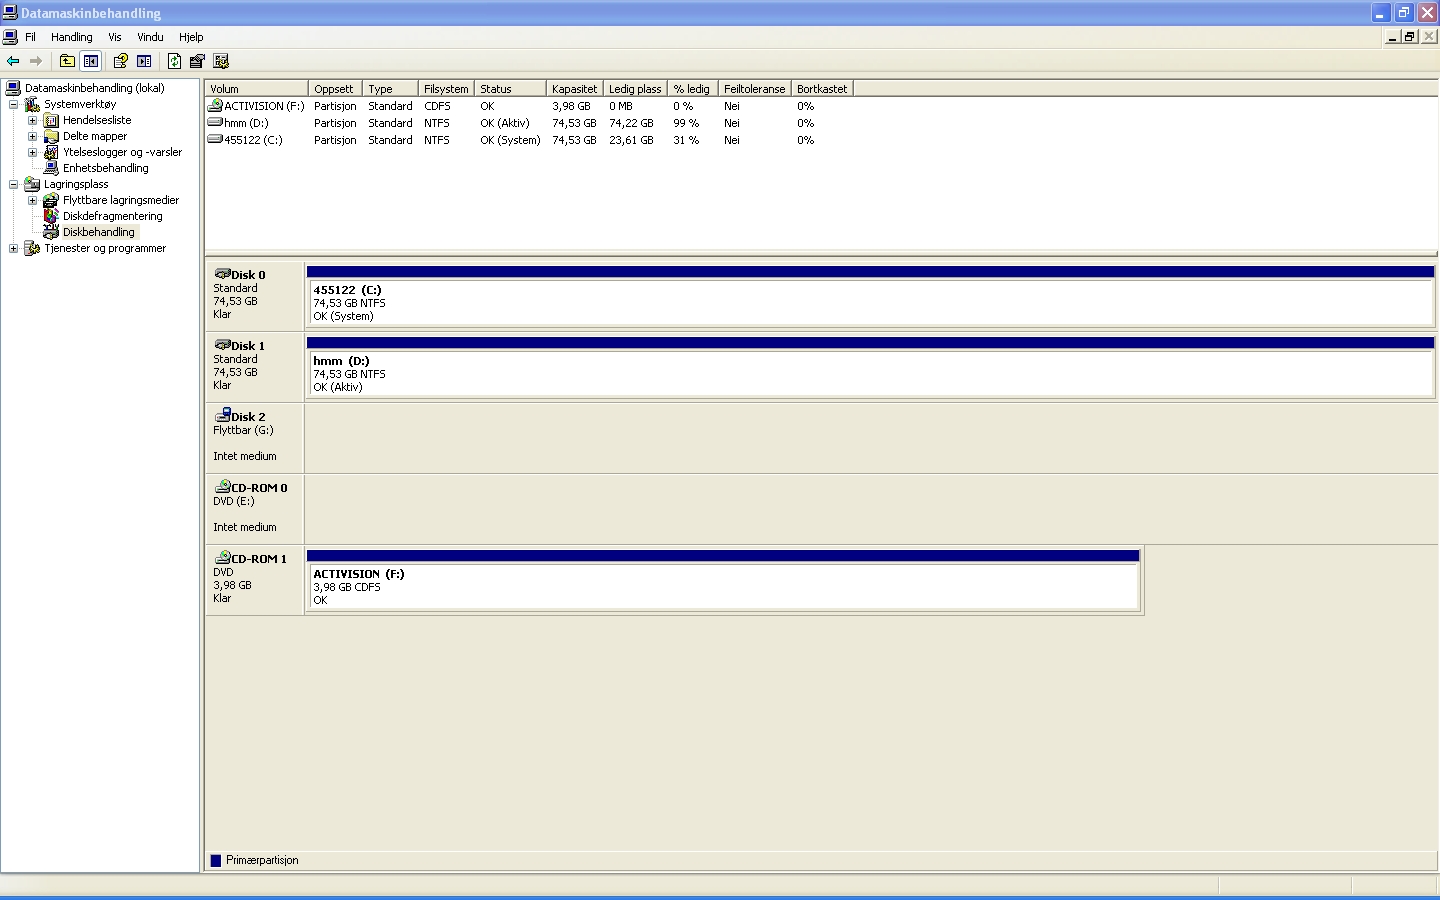Refresh disk view with green arrows icon
This screenshot has width=1440, height=900.
point(174,61)
